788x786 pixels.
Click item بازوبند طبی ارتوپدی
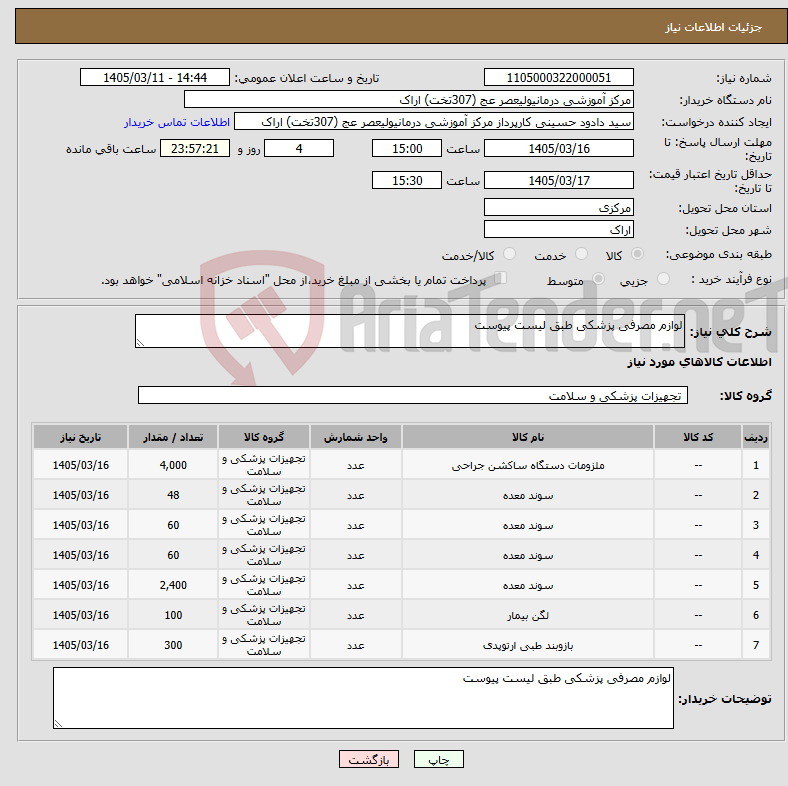click(528, 645)
